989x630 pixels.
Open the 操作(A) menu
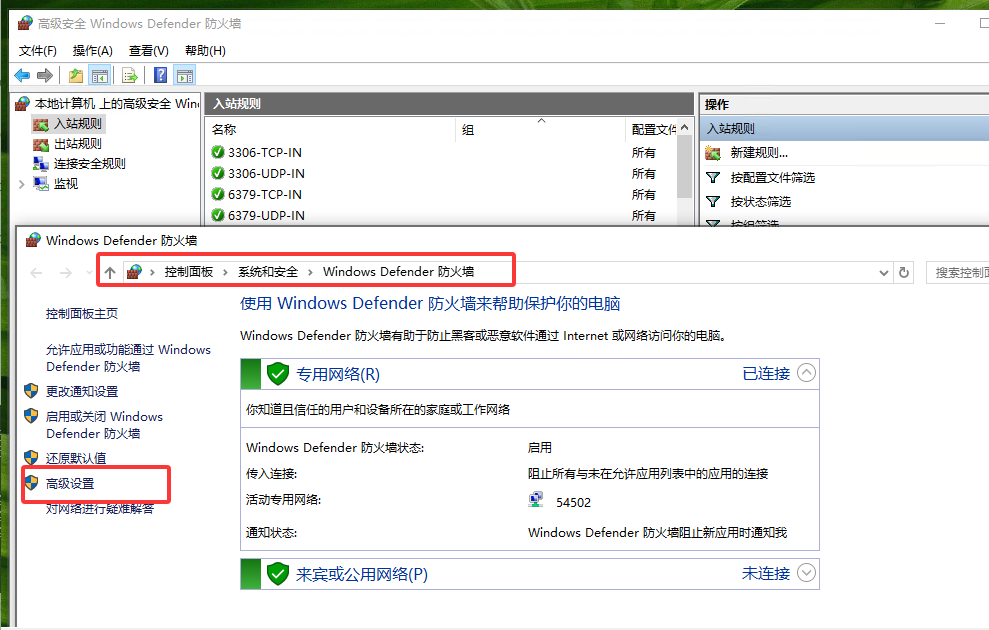93,50
